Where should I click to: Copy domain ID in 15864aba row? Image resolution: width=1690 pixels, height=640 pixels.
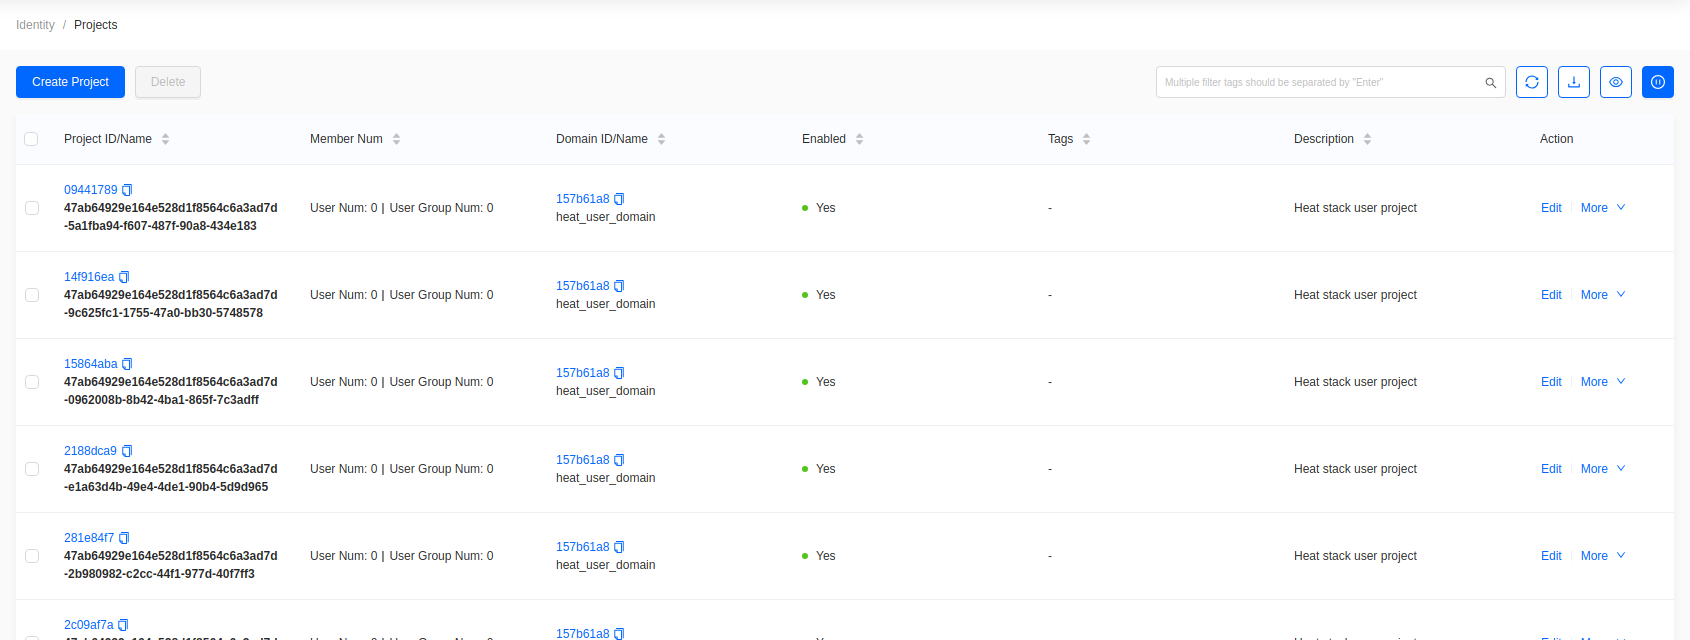619,373
